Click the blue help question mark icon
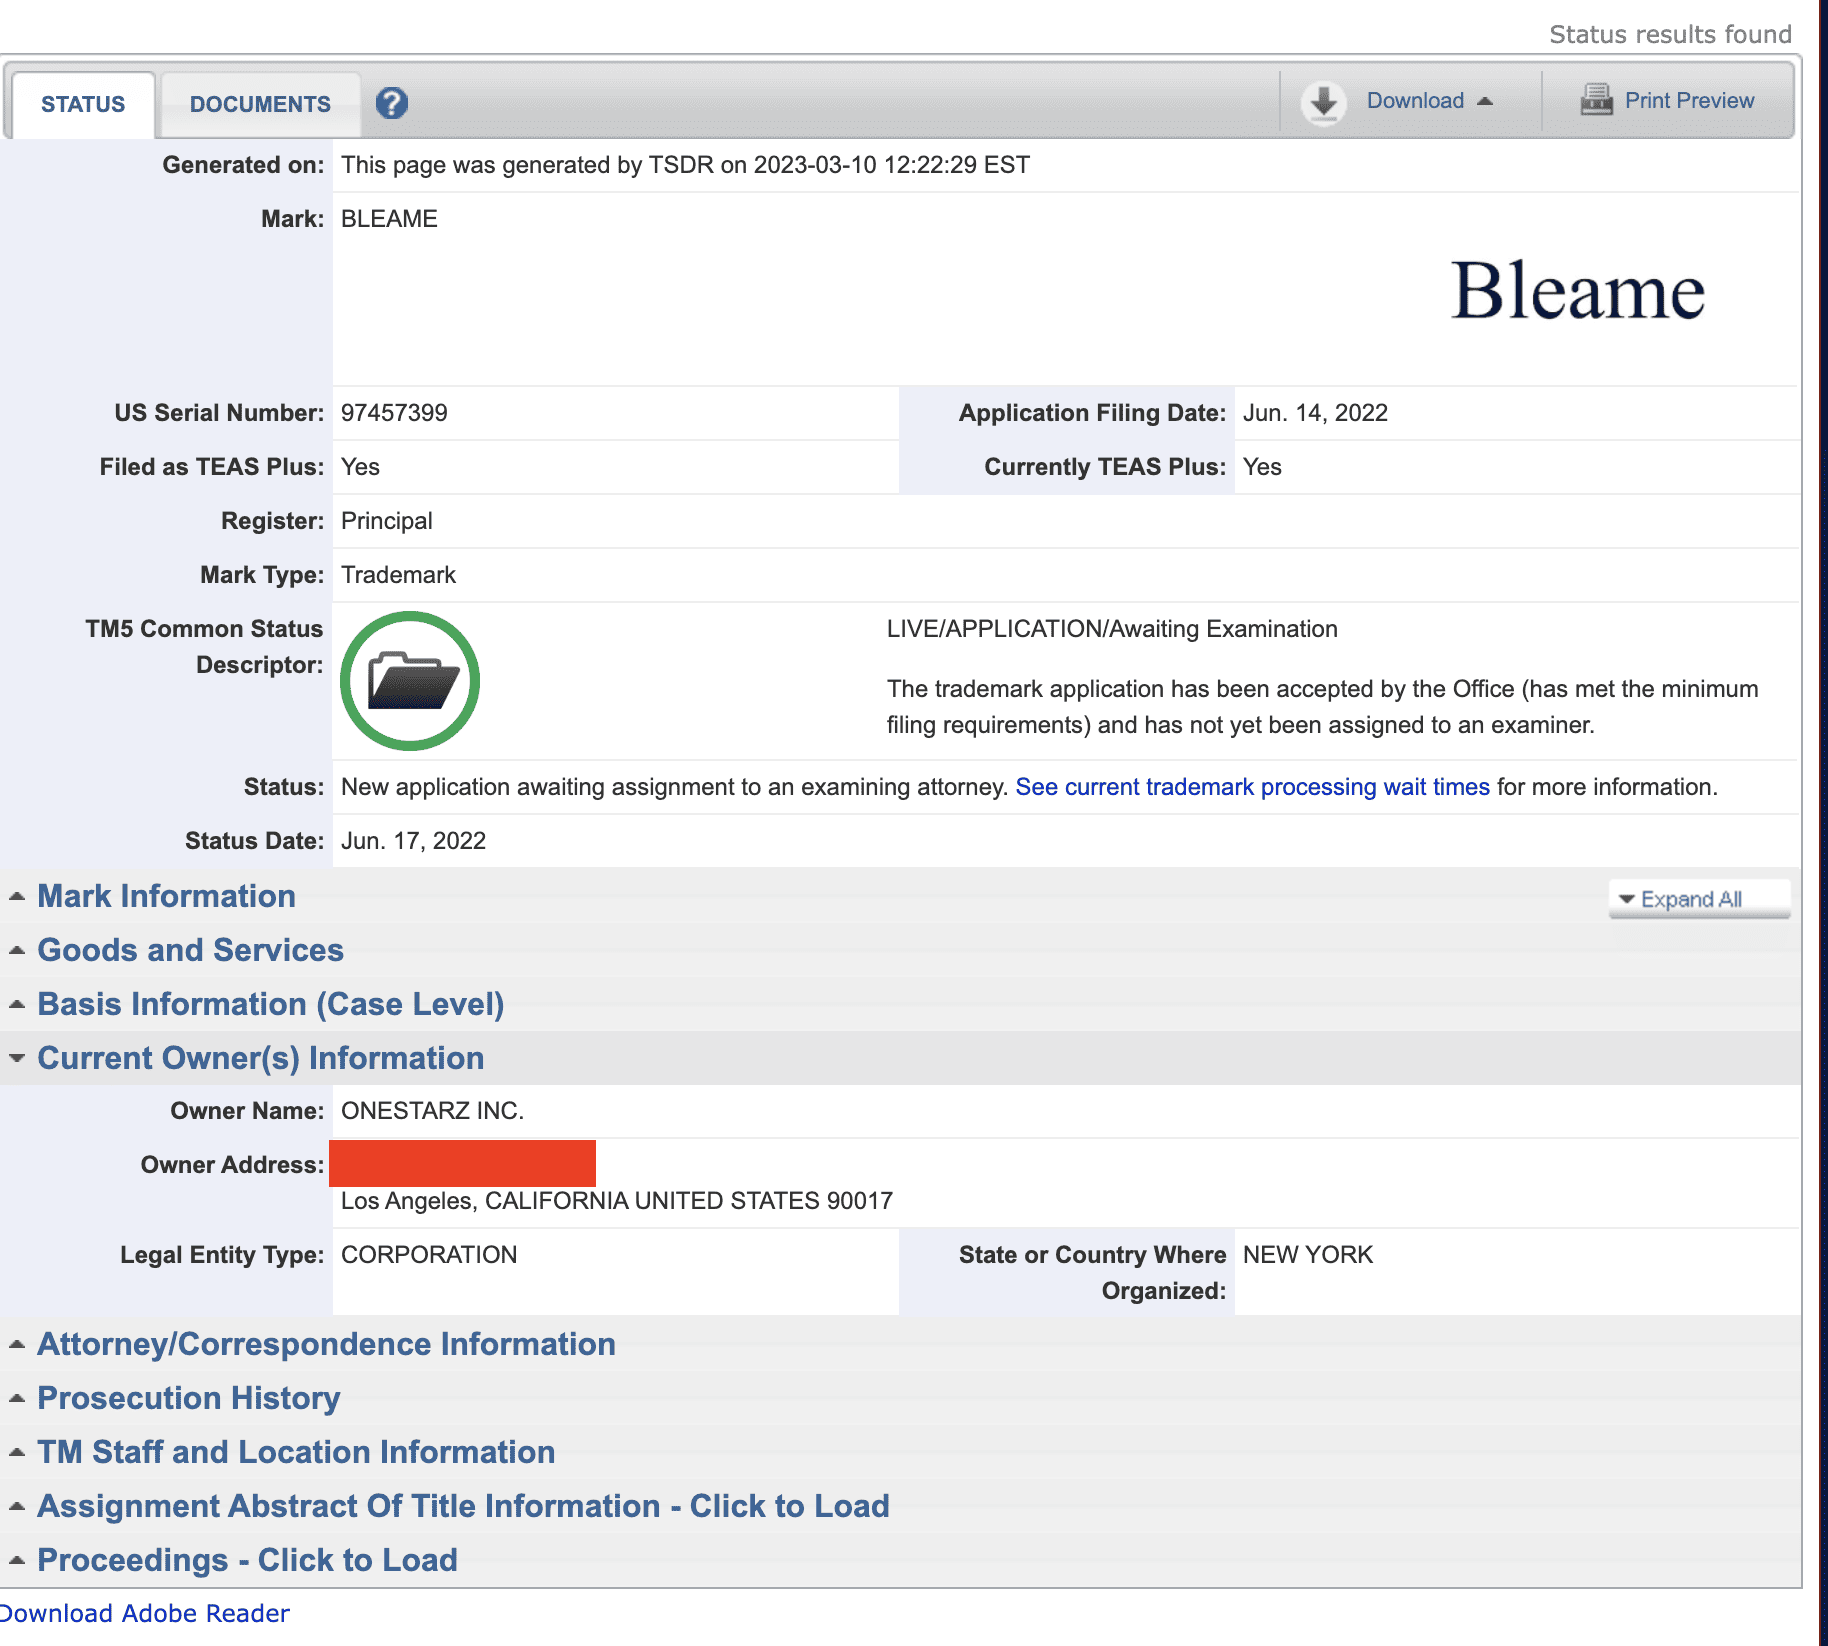The image size is (1828, 1646). [x=391, y=103]
